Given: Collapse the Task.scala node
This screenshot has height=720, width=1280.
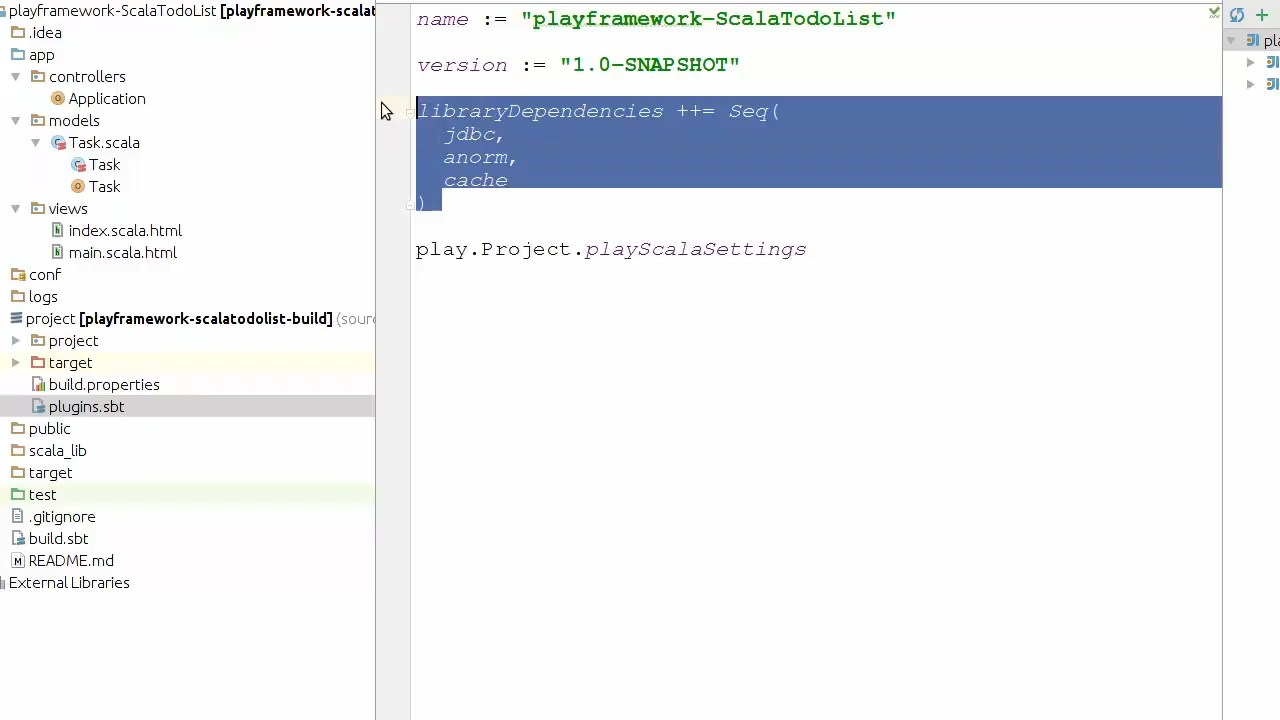Looking at the screenshot, I should pyautogui.click(x=36, y=143).
